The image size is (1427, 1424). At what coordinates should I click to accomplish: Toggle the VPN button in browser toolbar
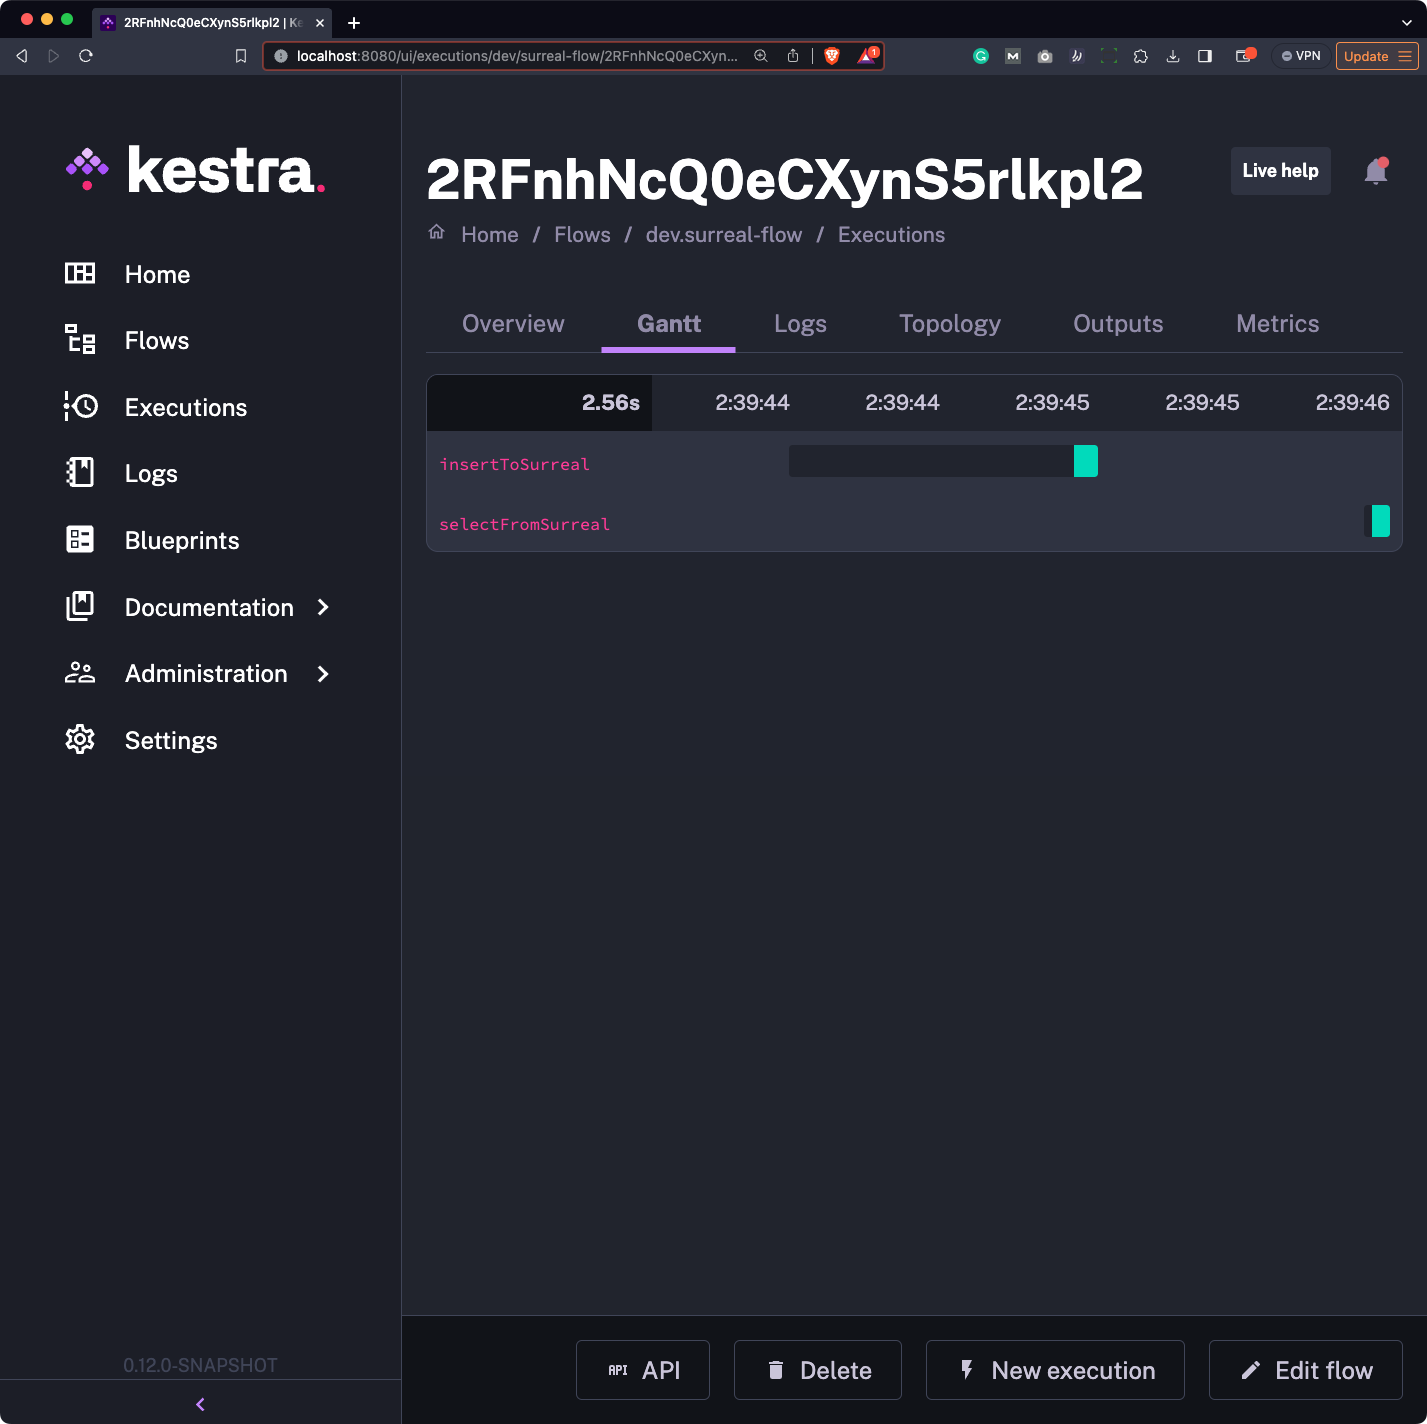(1301, 56)
